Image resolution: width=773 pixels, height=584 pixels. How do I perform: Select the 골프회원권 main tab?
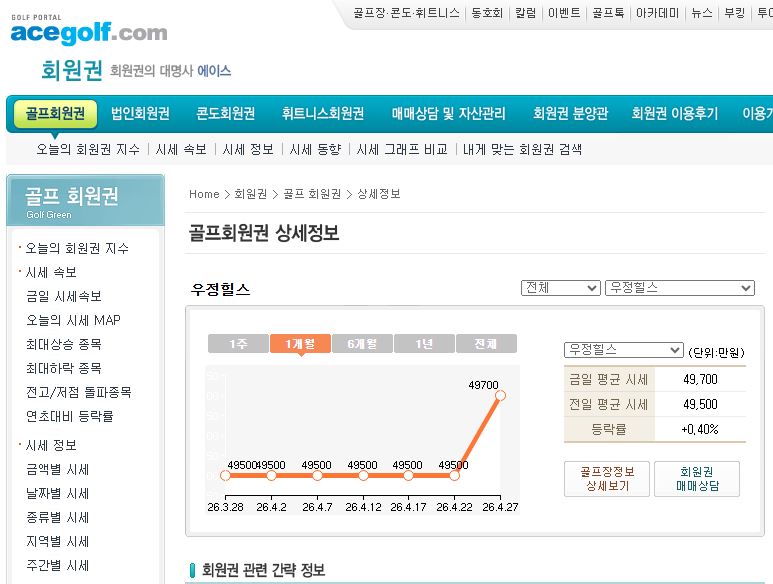point(55,114)
